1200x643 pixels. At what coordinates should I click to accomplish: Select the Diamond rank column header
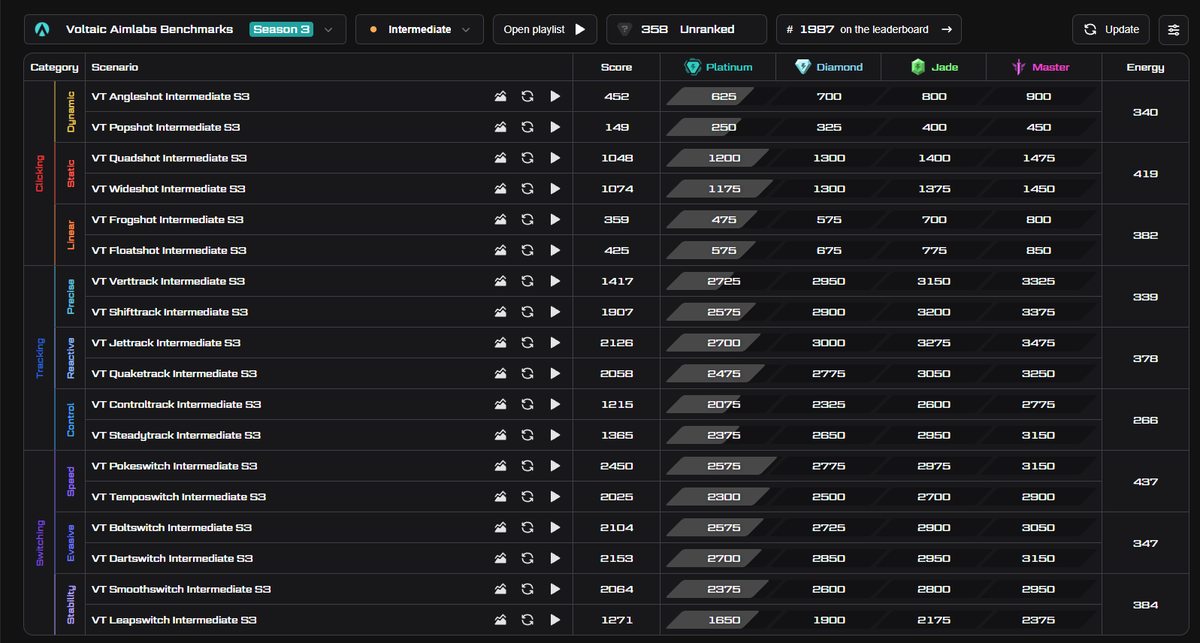click(828, 67)
